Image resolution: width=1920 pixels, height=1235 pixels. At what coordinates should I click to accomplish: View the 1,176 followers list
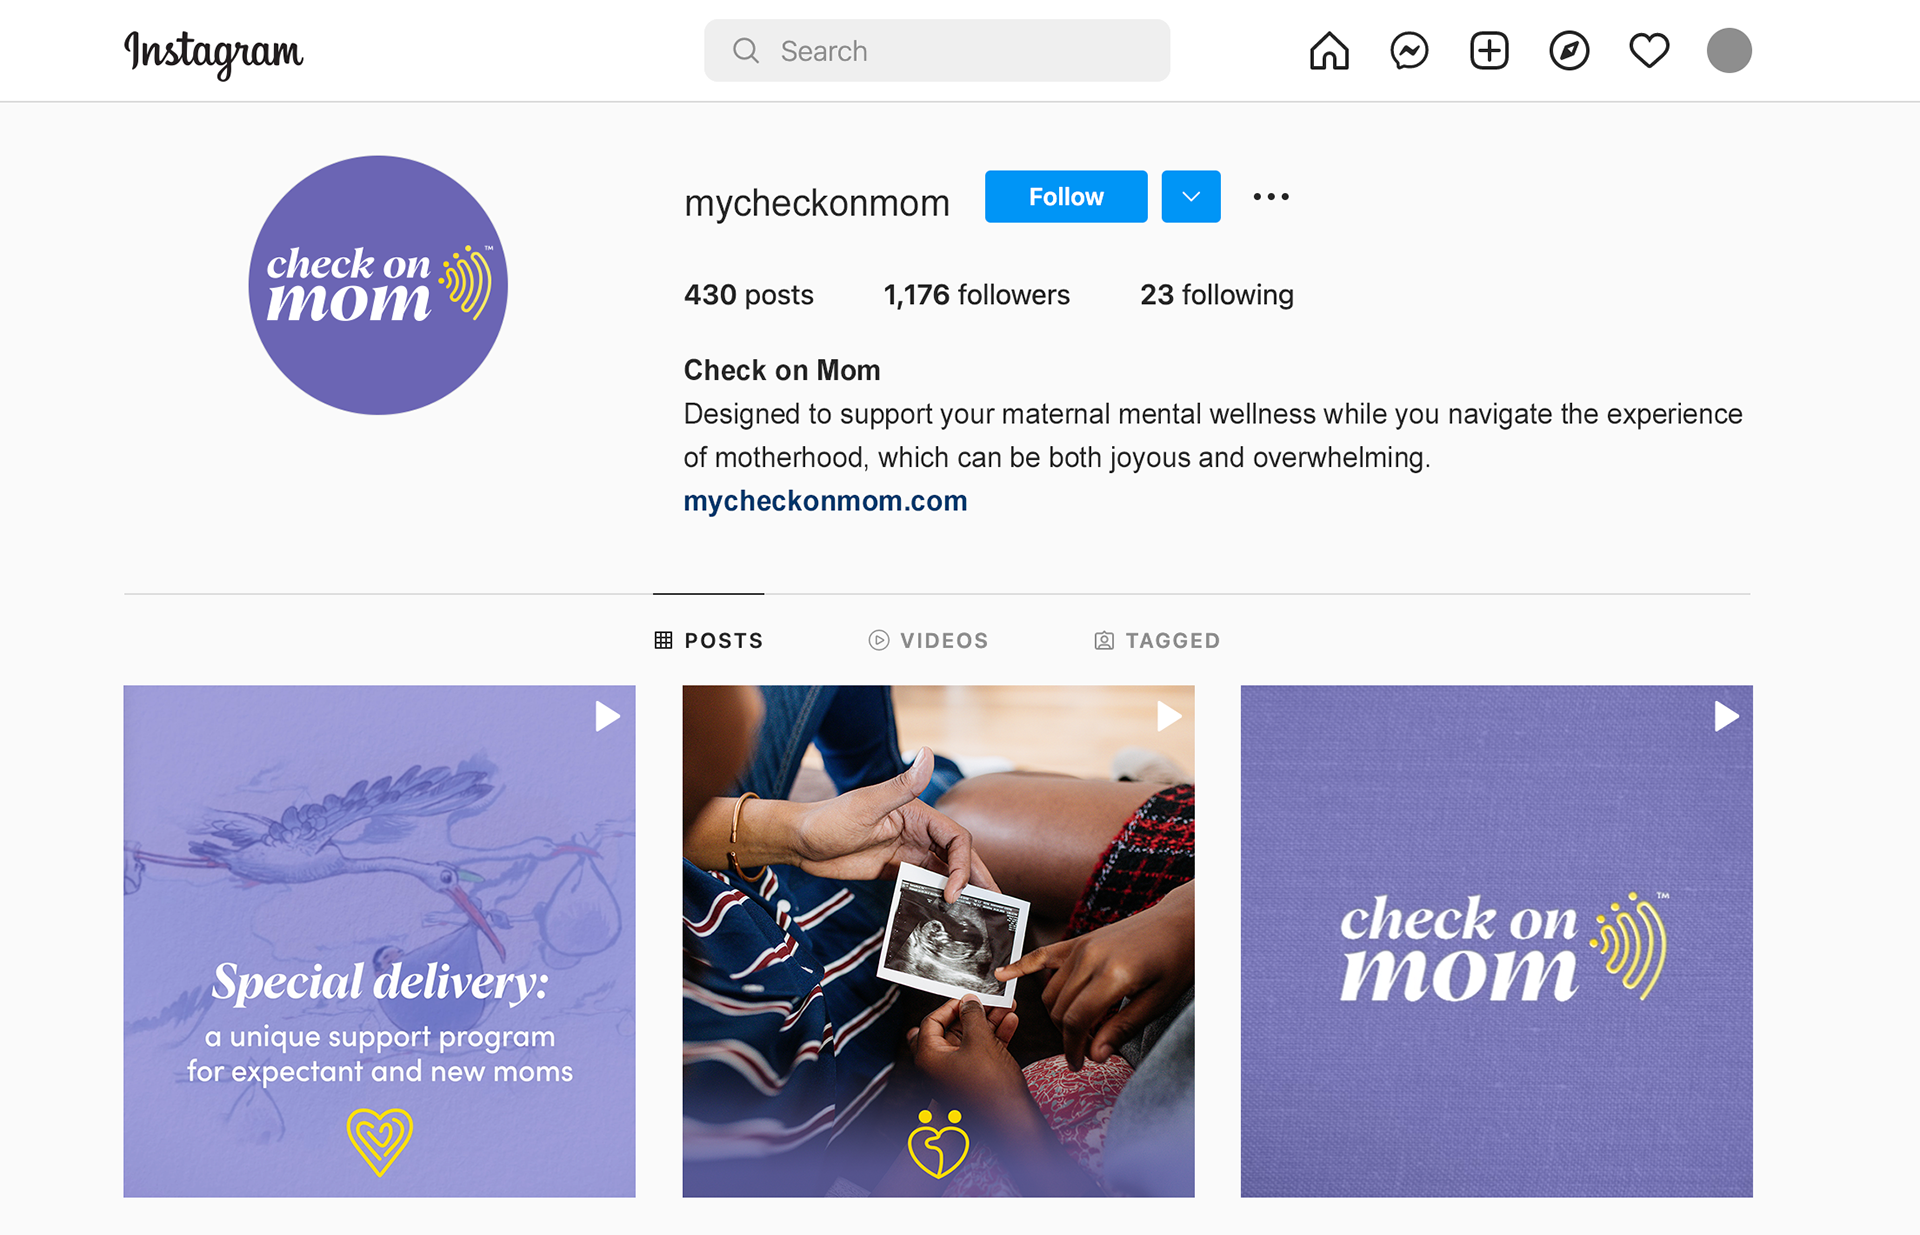(976, 295)
